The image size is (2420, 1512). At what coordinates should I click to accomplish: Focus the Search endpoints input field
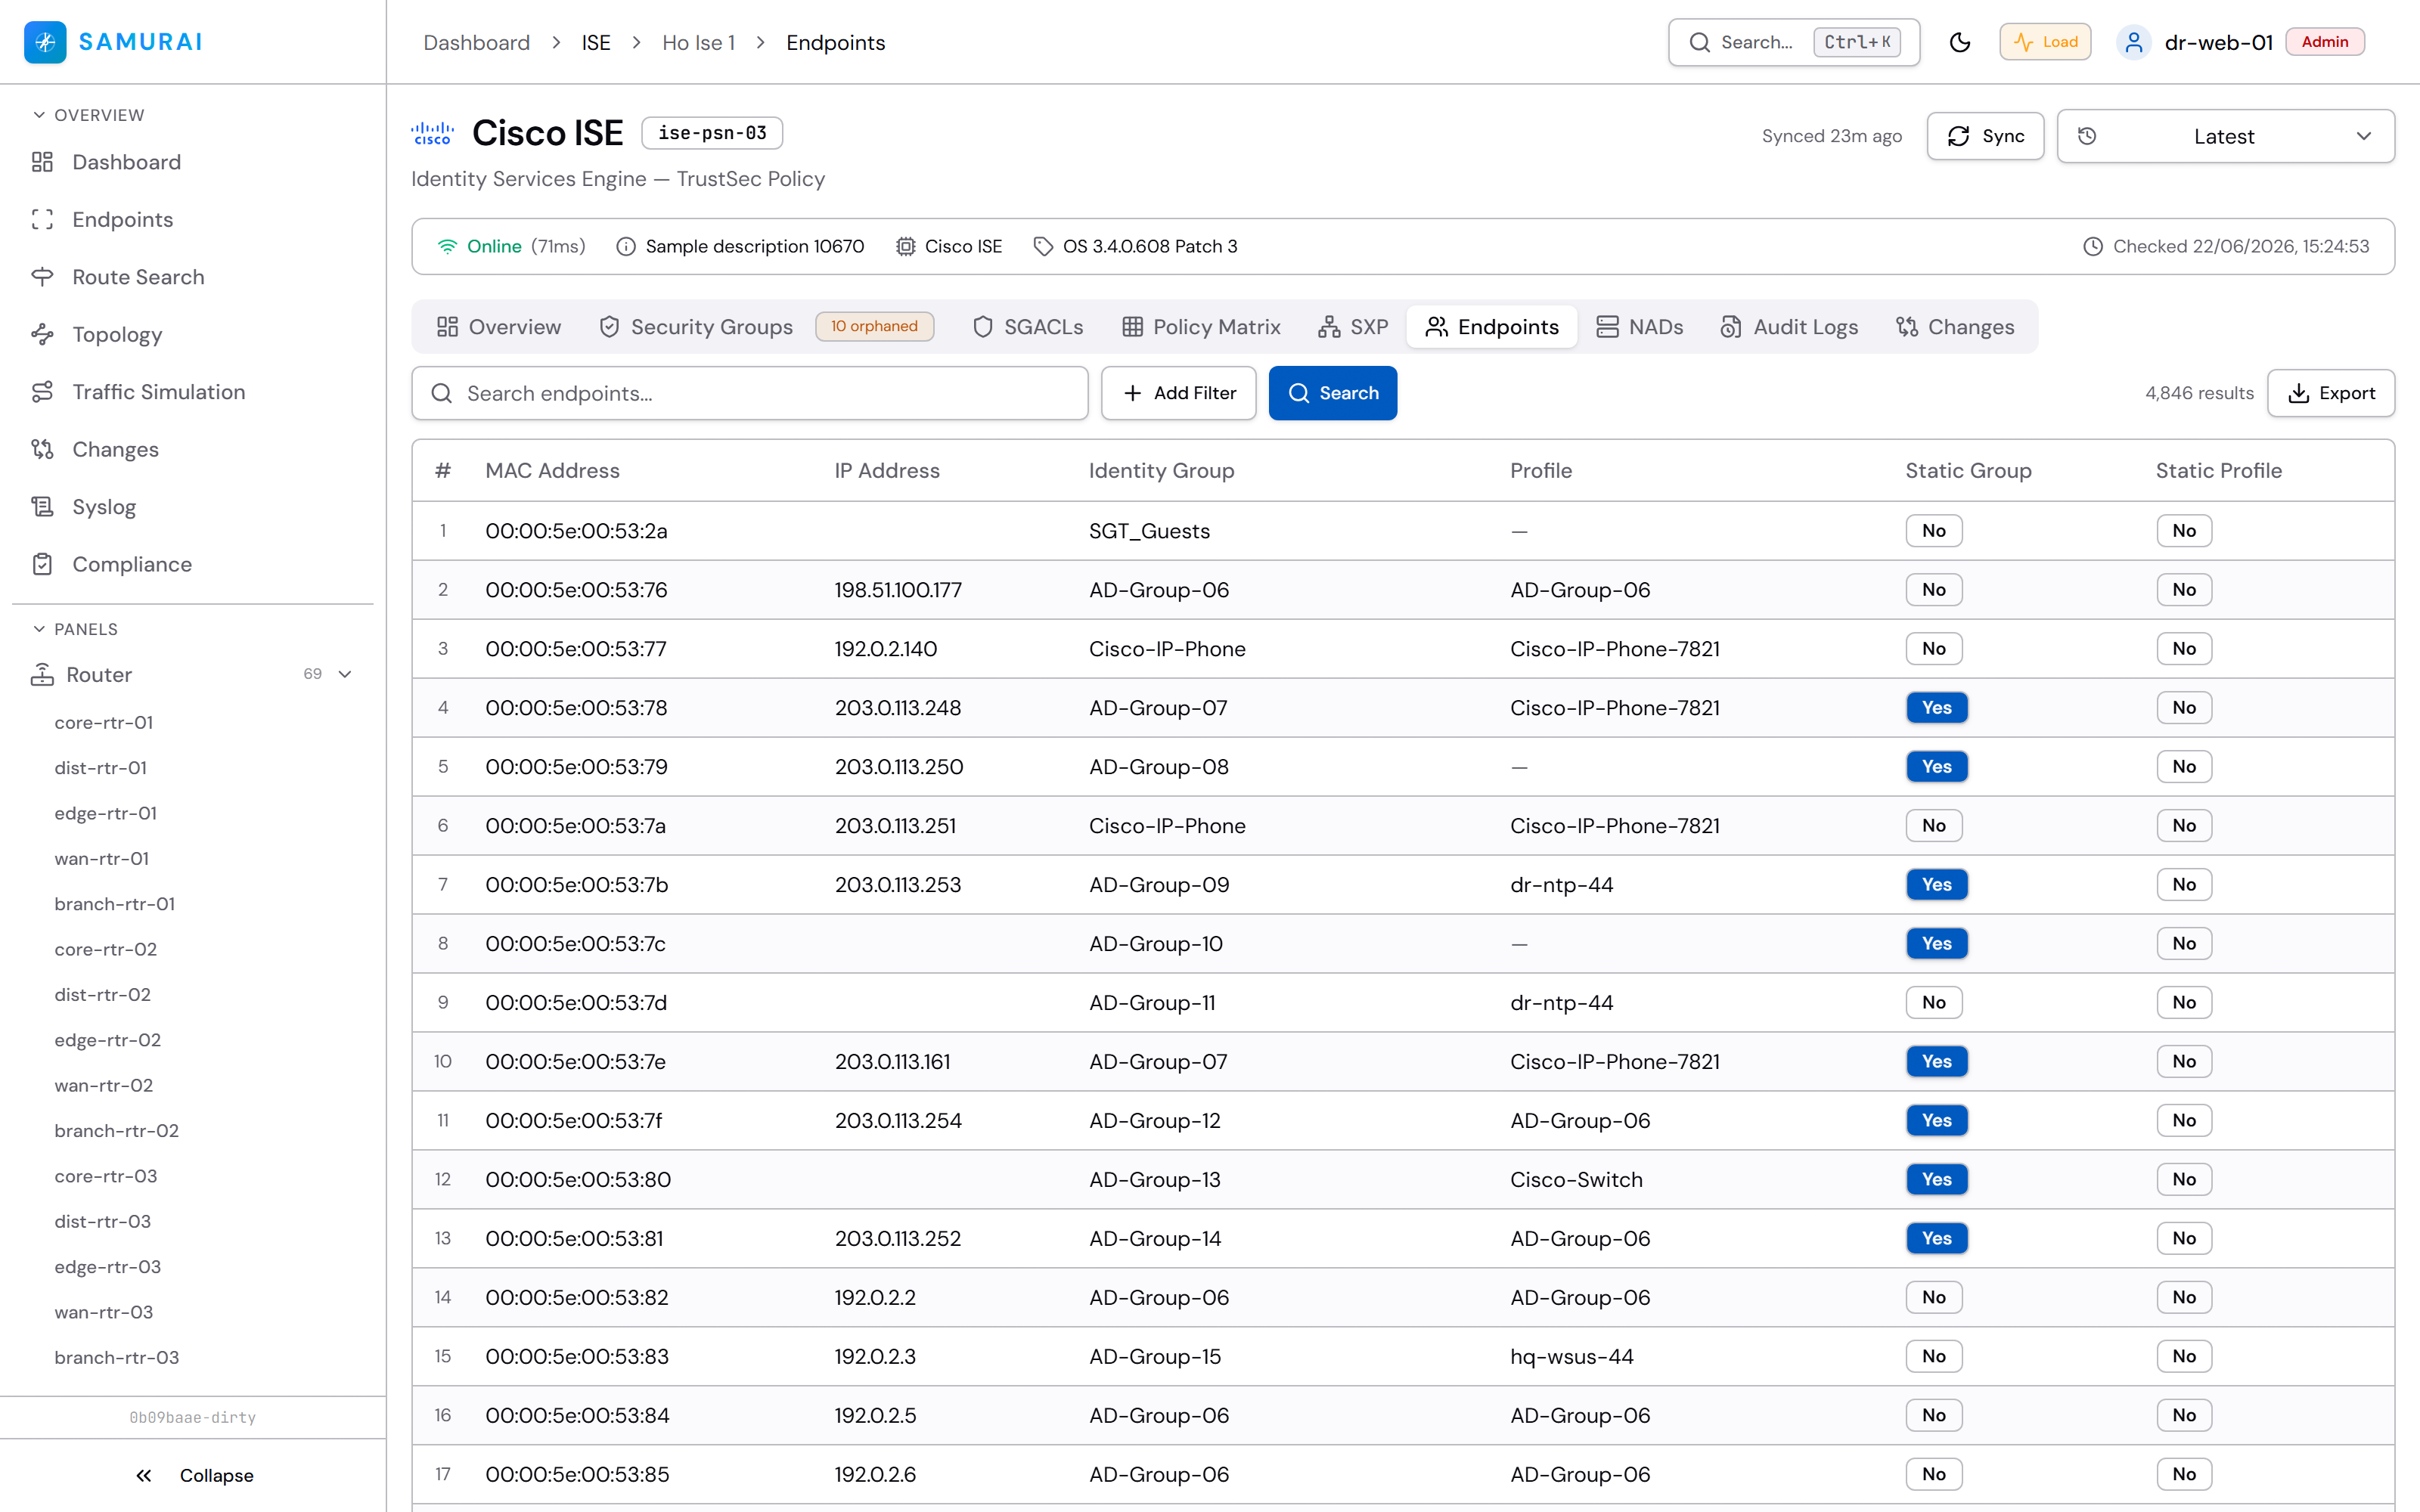tap(750, 393)
